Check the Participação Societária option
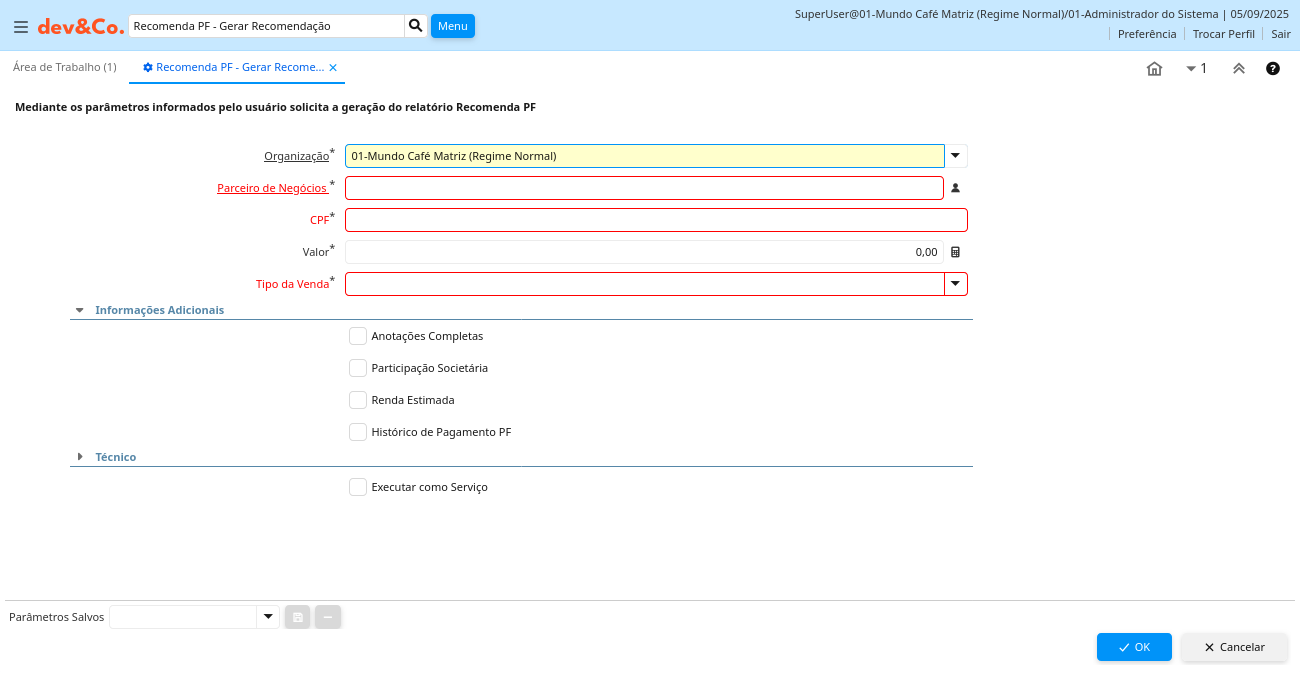 [x=358, y=368]
